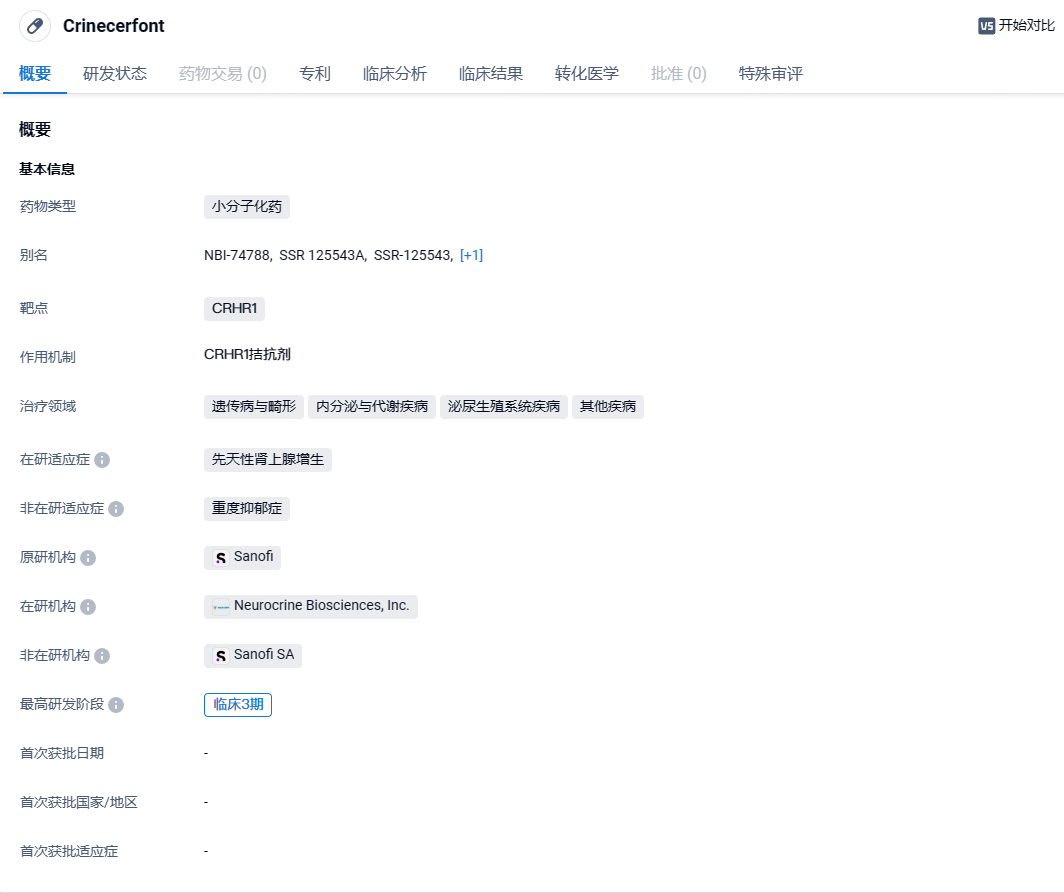Open the 重度抑郁症 indication tag
This screenshot has width=1064, height=893.
click(247, 508)
